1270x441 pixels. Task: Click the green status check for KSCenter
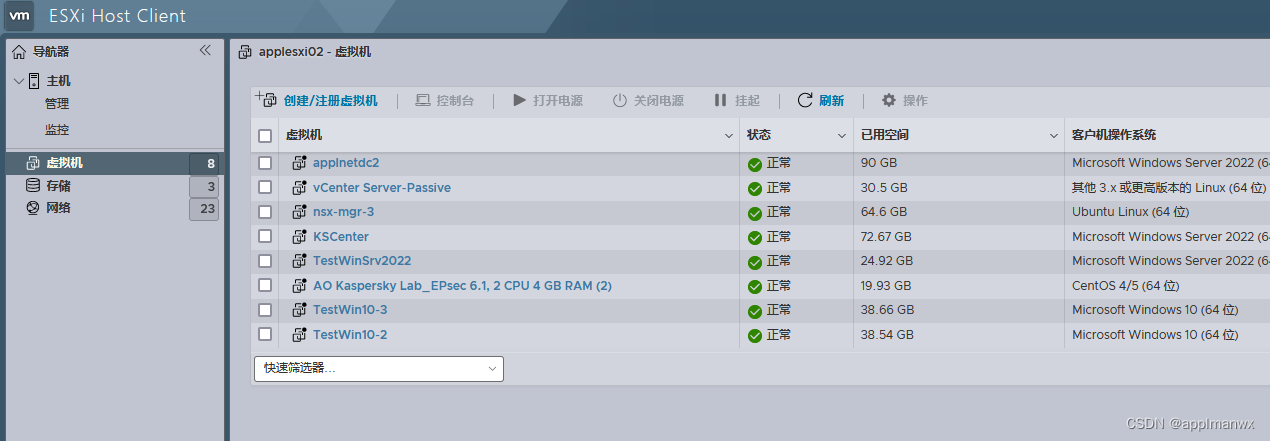point(755,237)
